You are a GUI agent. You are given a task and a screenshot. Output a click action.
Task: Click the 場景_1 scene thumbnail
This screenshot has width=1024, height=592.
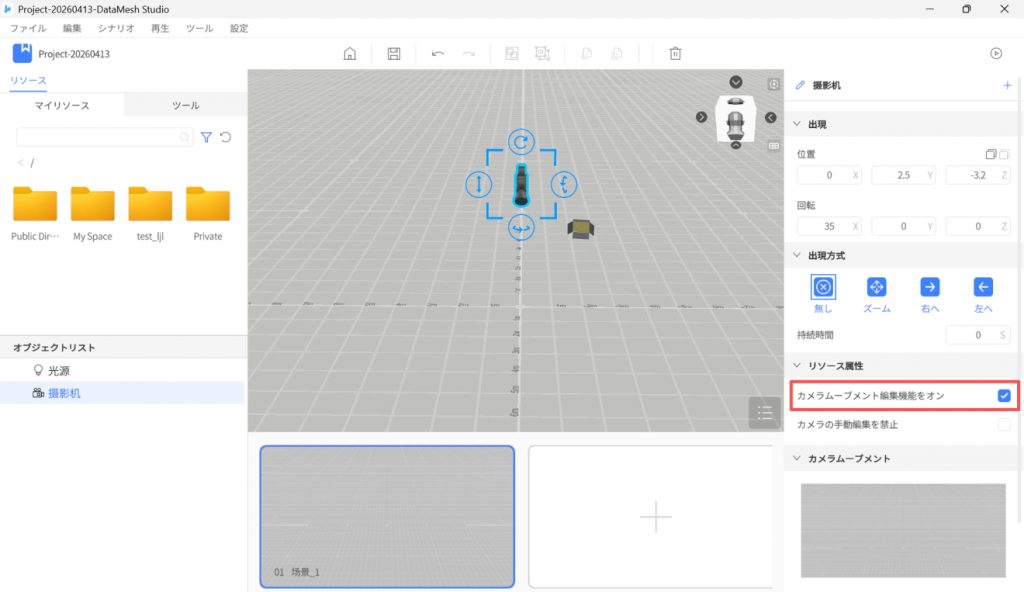[x=387, y=516]
